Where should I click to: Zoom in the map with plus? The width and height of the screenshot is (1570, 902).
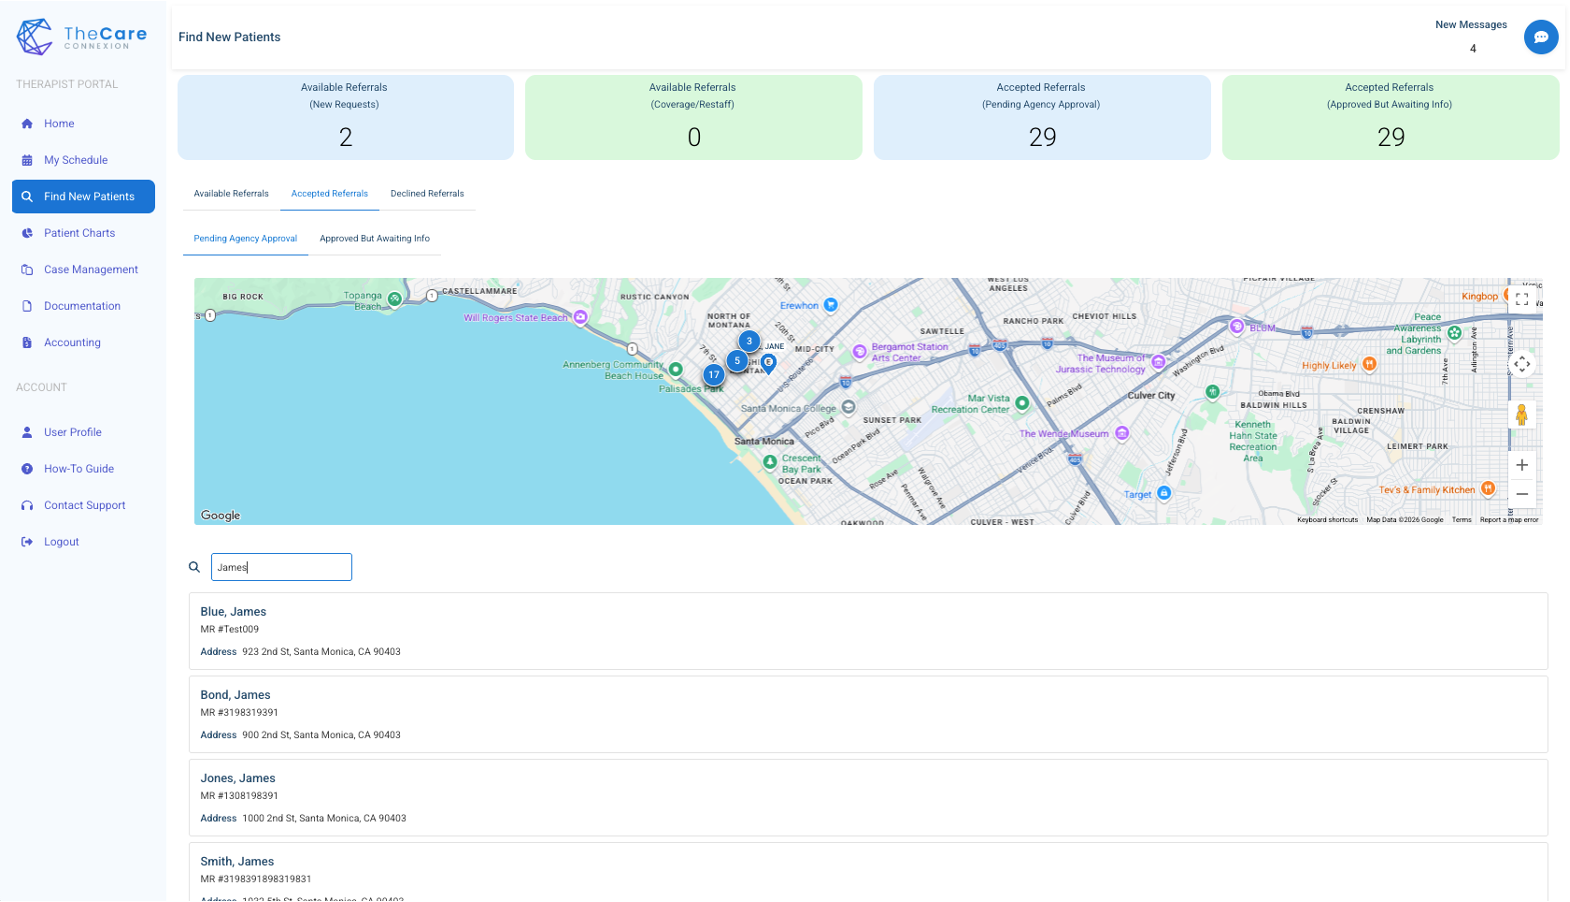pos(1521,465)
